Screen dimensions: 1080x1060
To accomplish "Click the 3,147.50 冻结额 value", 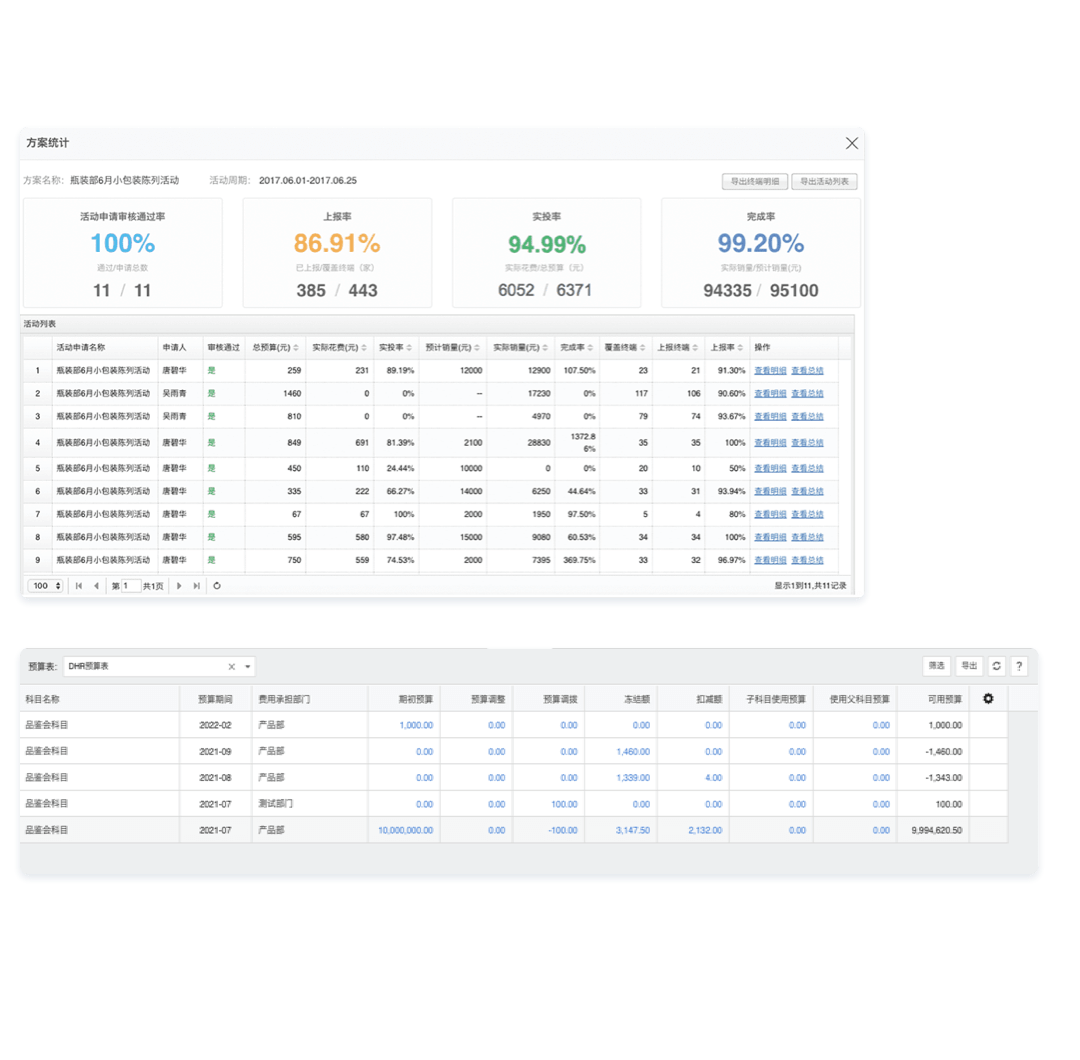I will pyautogui.click(x=633, y=831).
